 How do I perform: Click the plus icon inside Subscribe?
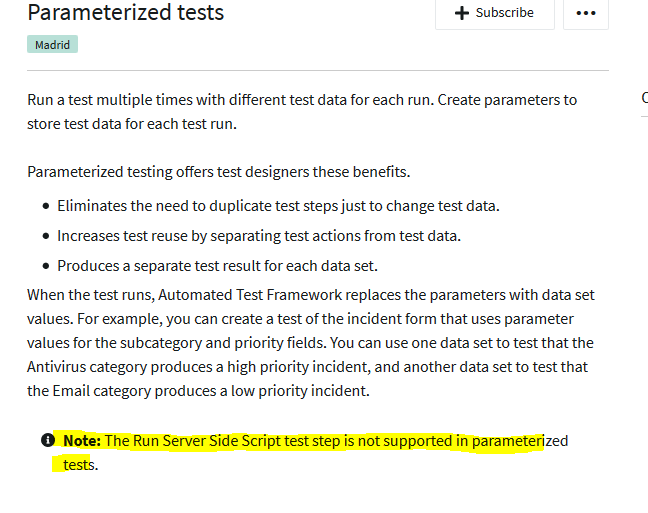coord(461,13)
